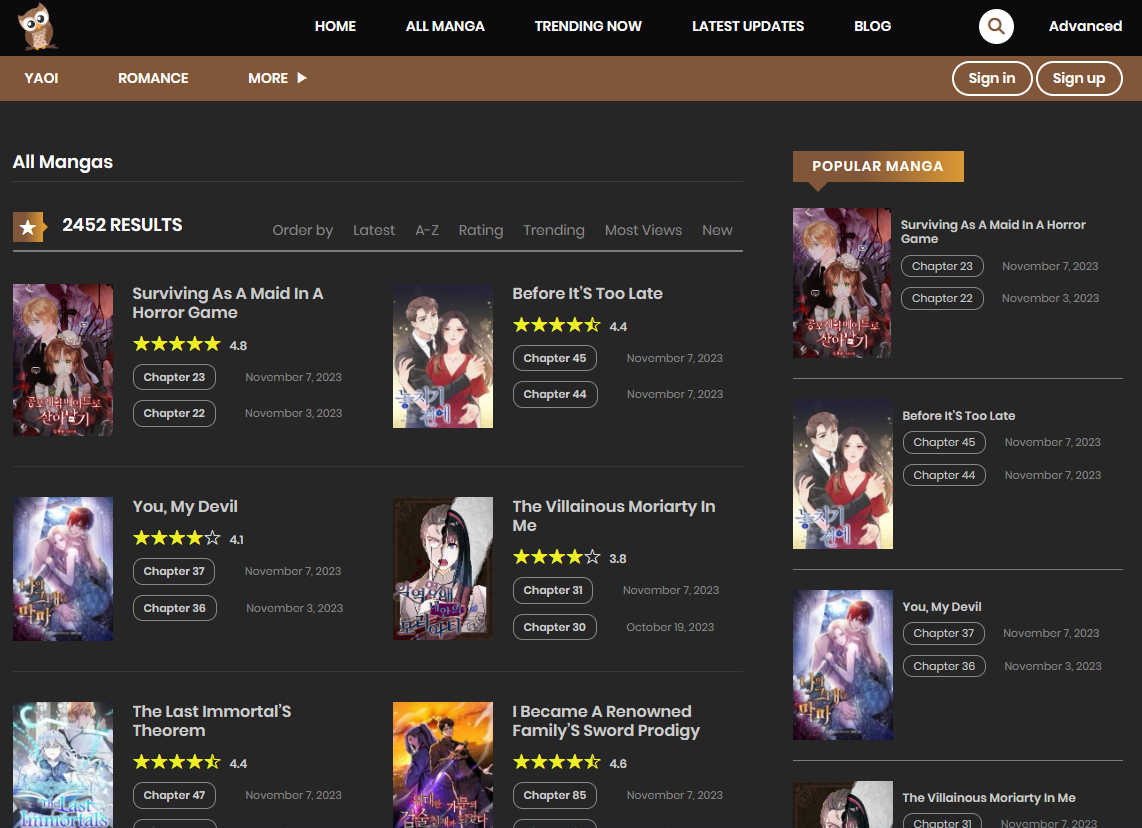Open Chapter 37 in Popular Manga sidebar
The height and width of the screenshot is (828, 1142).
coord(943,633)
